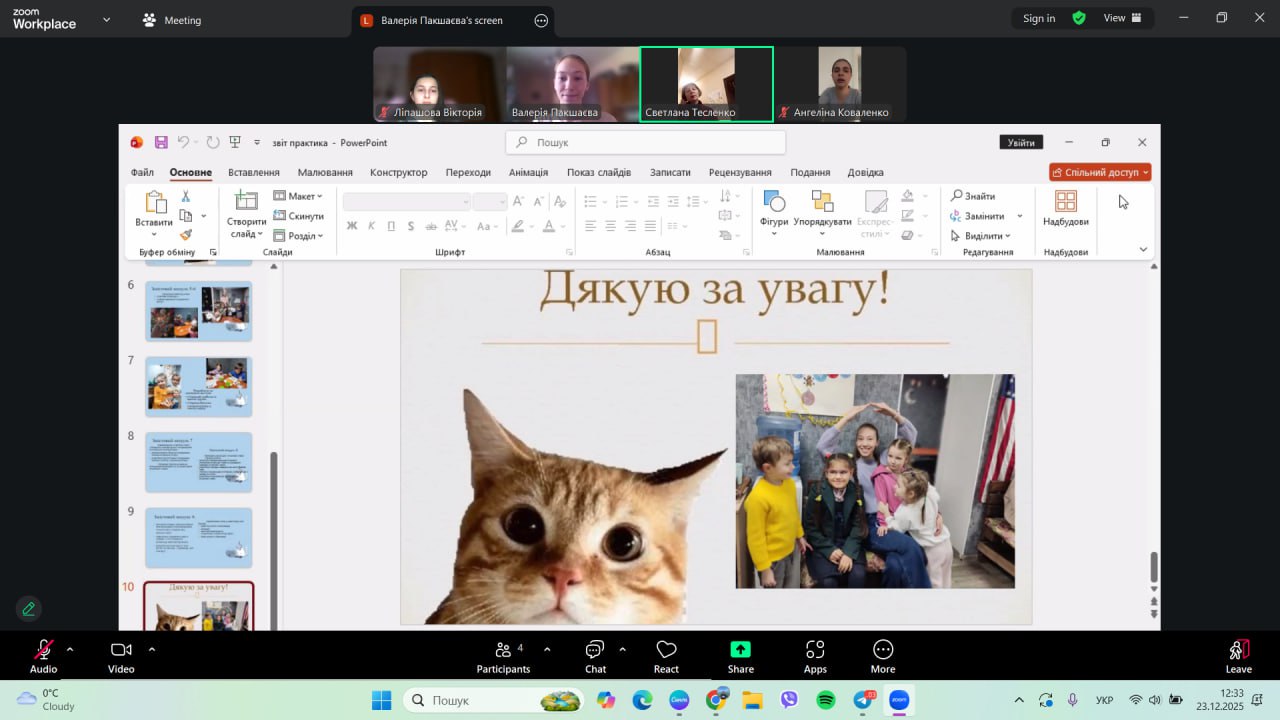
Task: Collapse the PowerPoint ribbon with the chevron
Action: [x=1143, y=249]
